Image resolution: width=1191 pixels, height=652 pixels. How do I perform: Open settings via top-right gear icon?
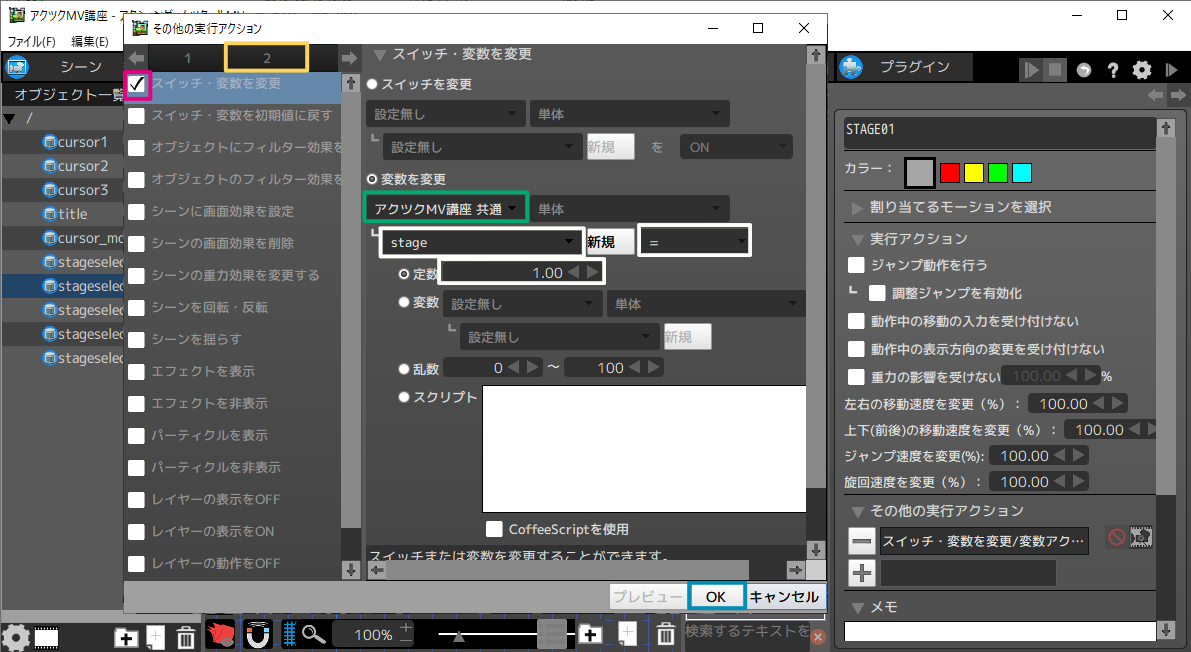point(1142,70)
